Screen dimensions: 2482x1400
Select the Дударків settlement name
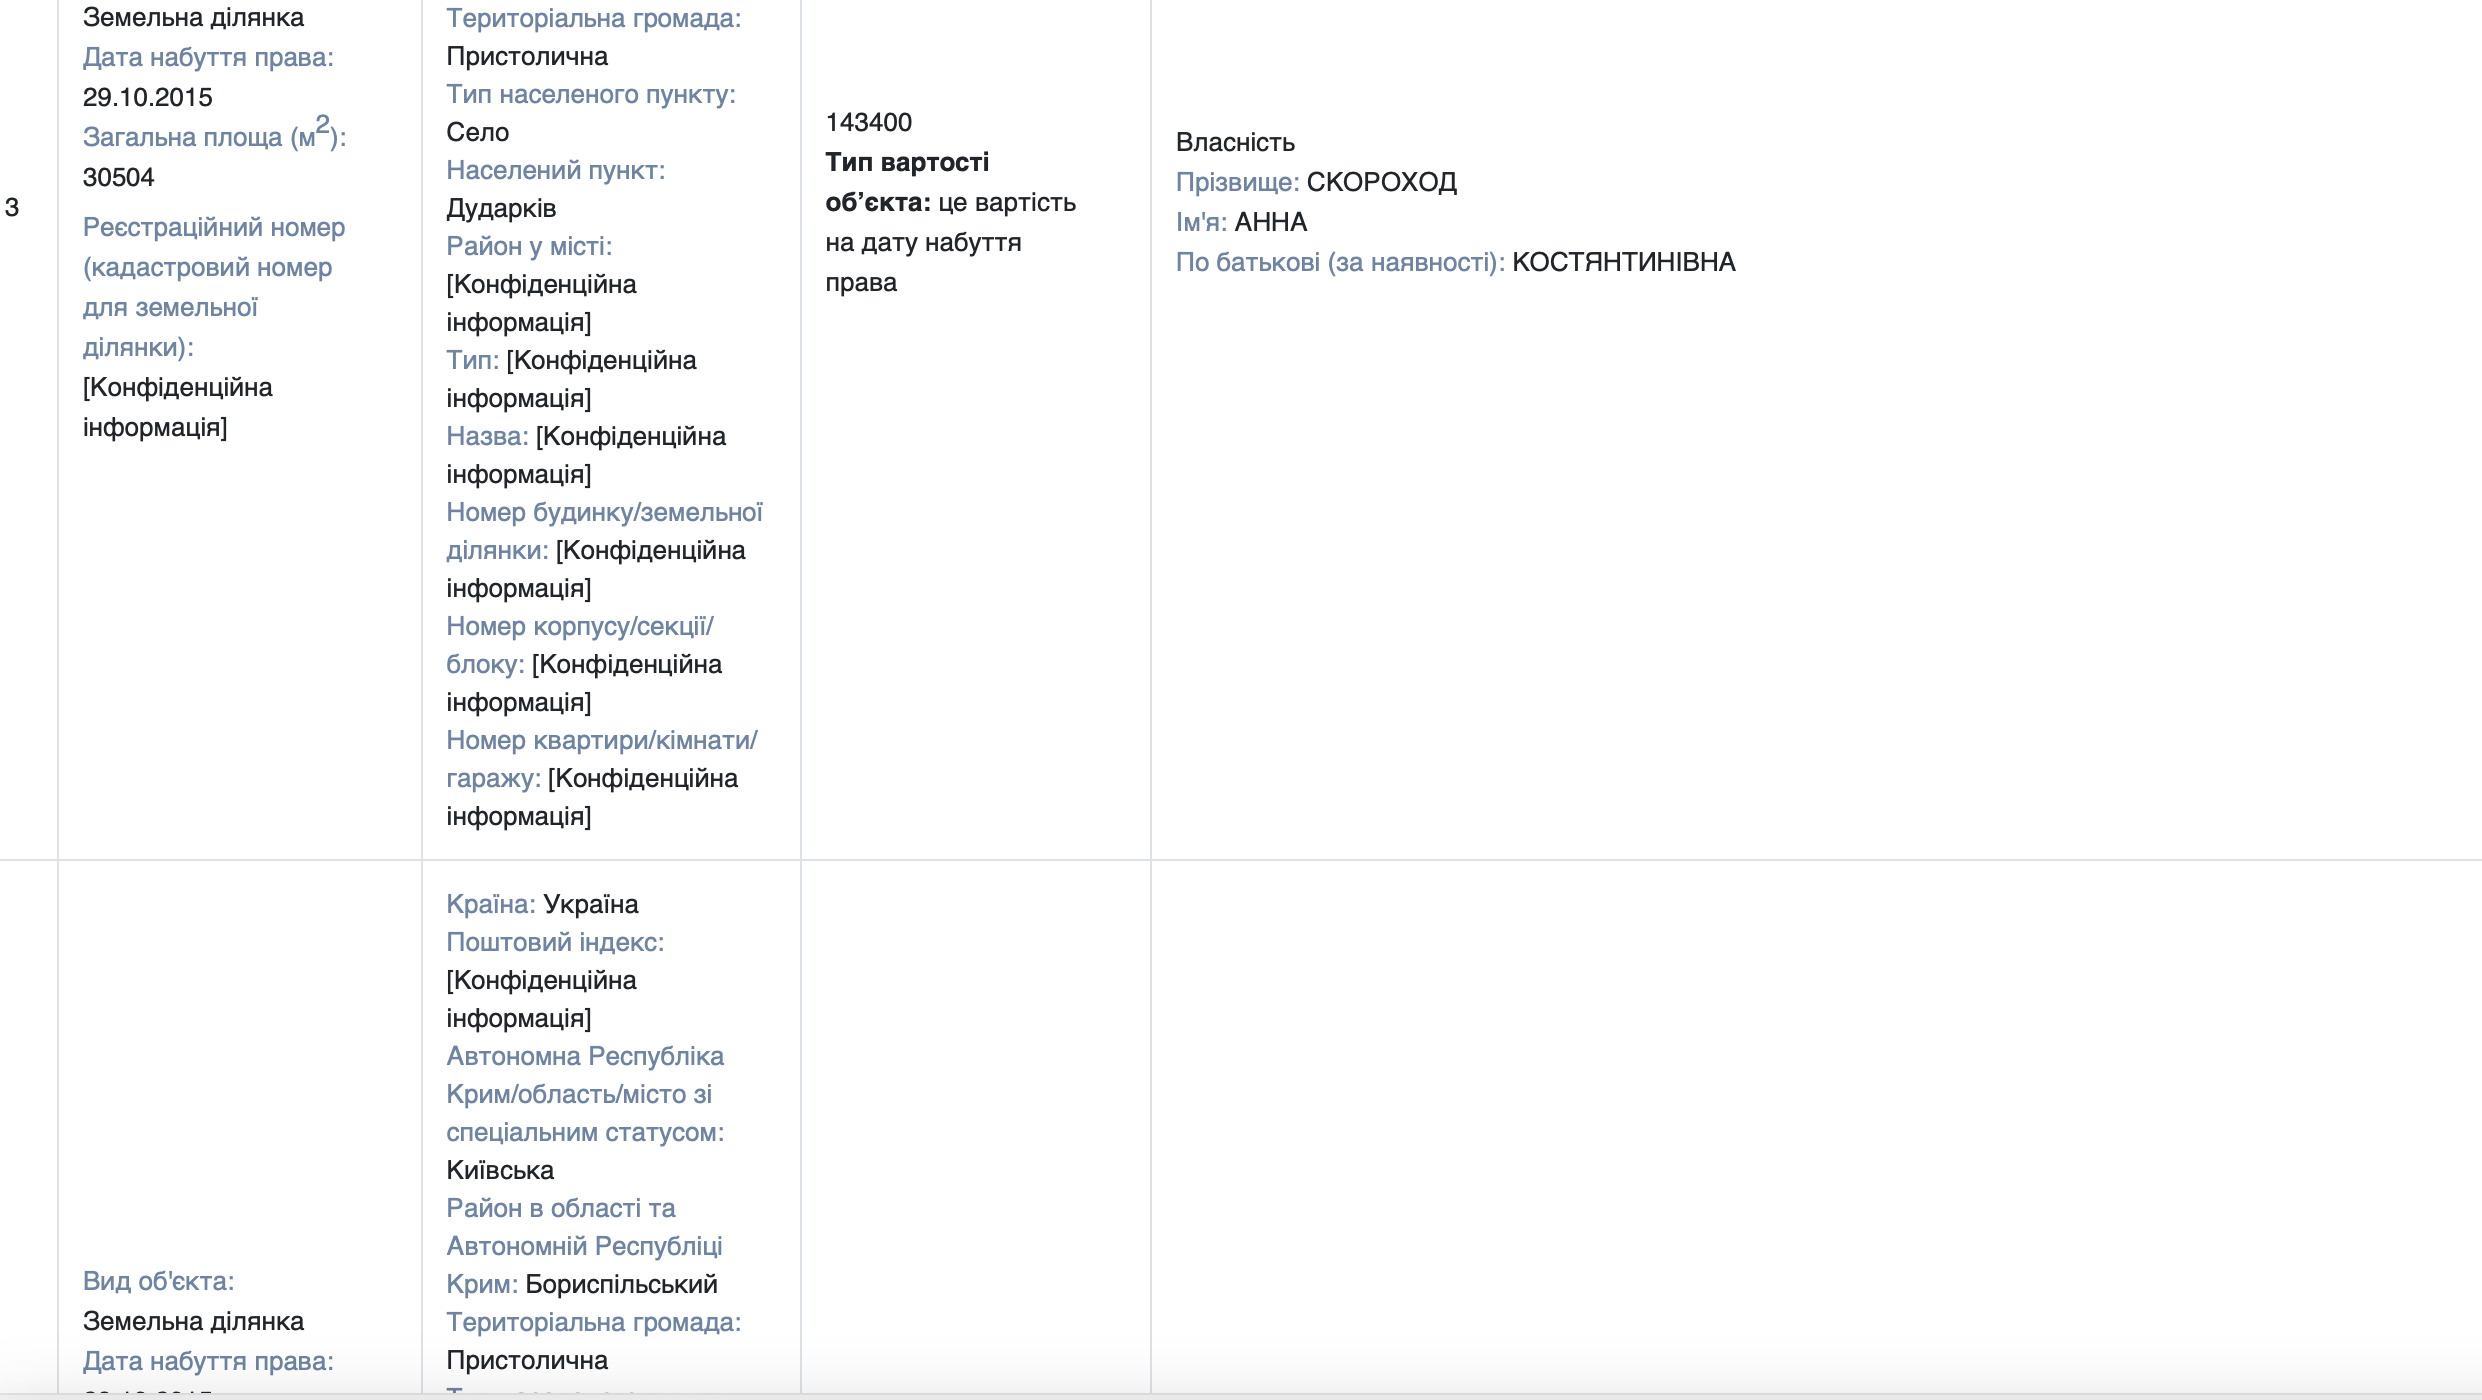pyautogui.click(x=500, y=208)
